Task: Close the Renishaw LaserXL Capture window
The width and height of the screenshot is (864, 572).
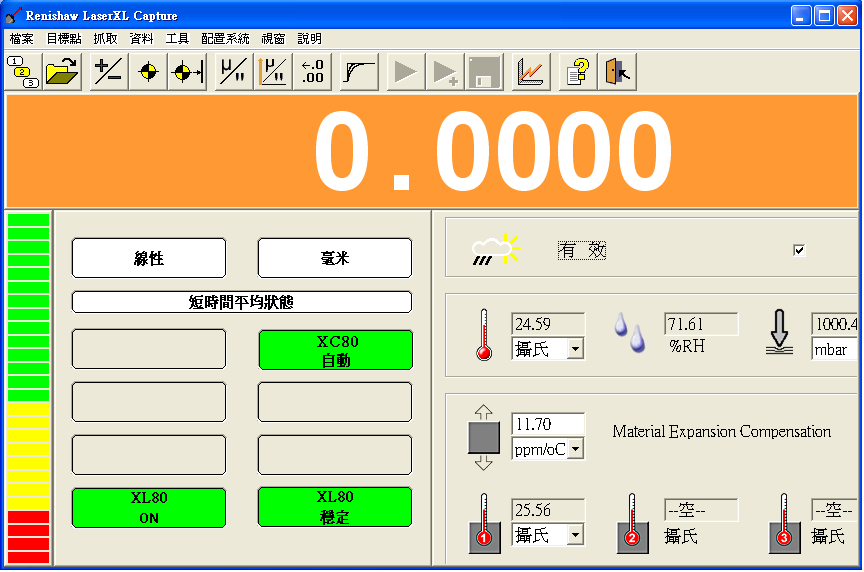Action: pyautogui.click(x=847, y=15)
